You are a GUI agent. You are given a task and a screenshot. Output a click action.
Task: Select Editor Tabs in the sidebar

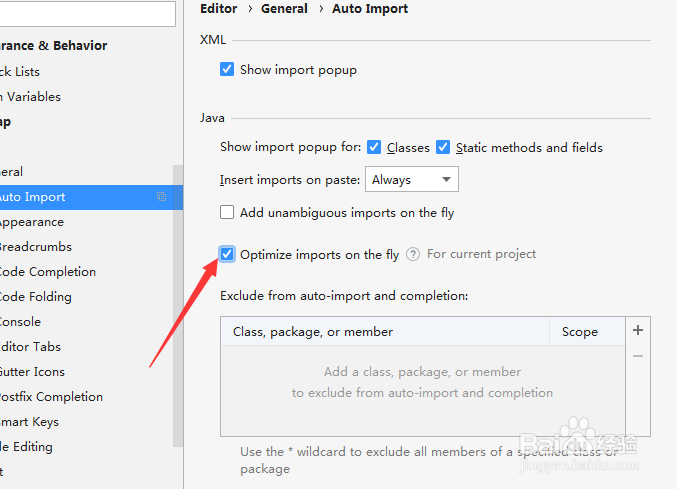click(31, 347)
